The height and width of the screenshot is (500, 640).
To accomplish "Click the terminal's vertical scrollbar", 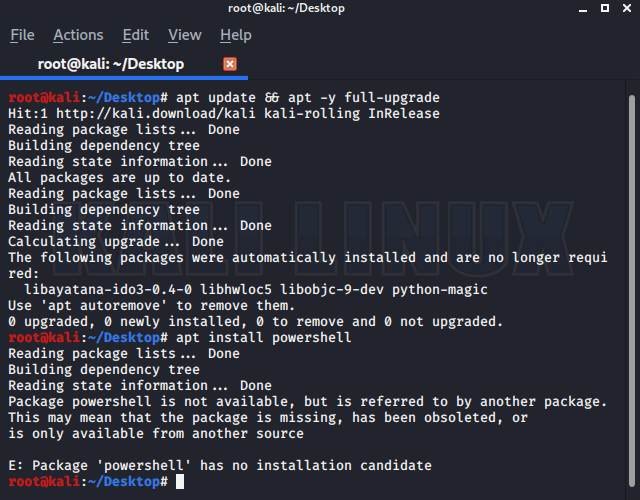I will tap(631, 280).
